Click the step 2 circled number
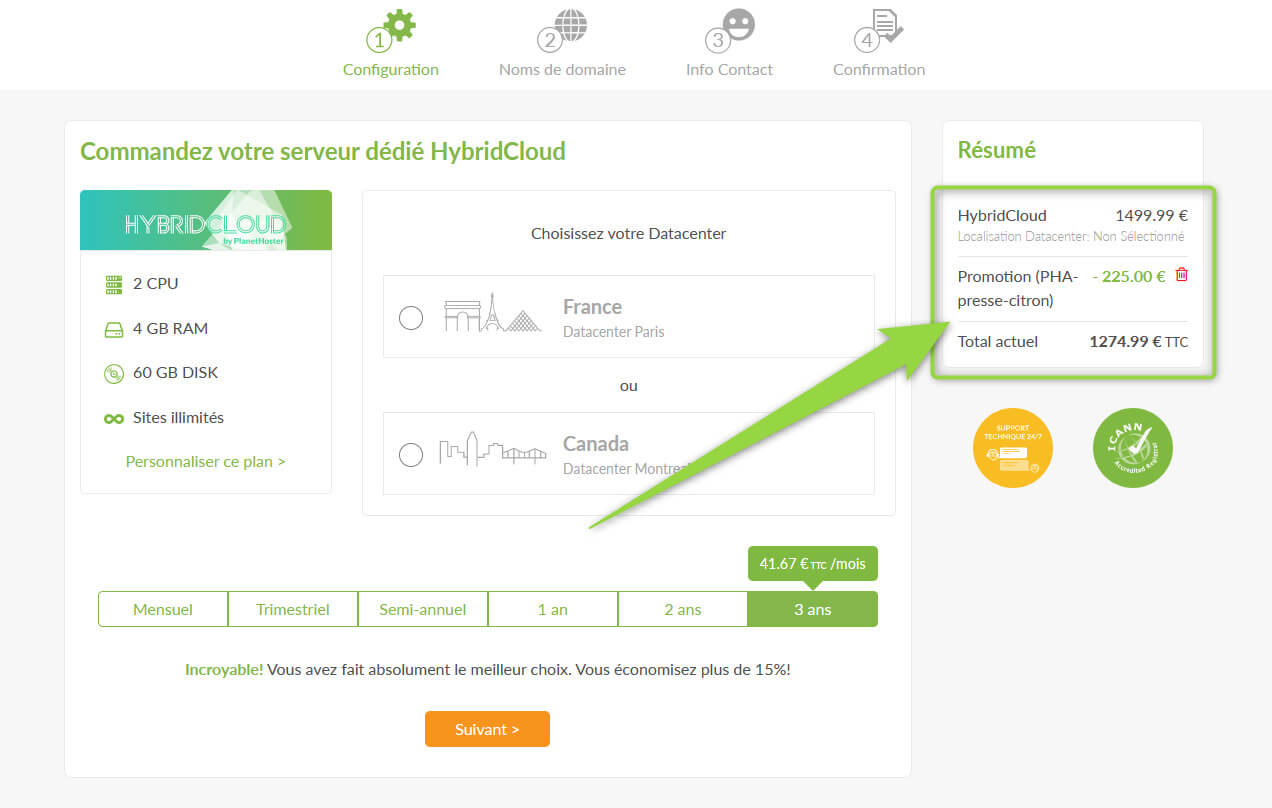This screenshot has width=1272, height=808. 548,40
